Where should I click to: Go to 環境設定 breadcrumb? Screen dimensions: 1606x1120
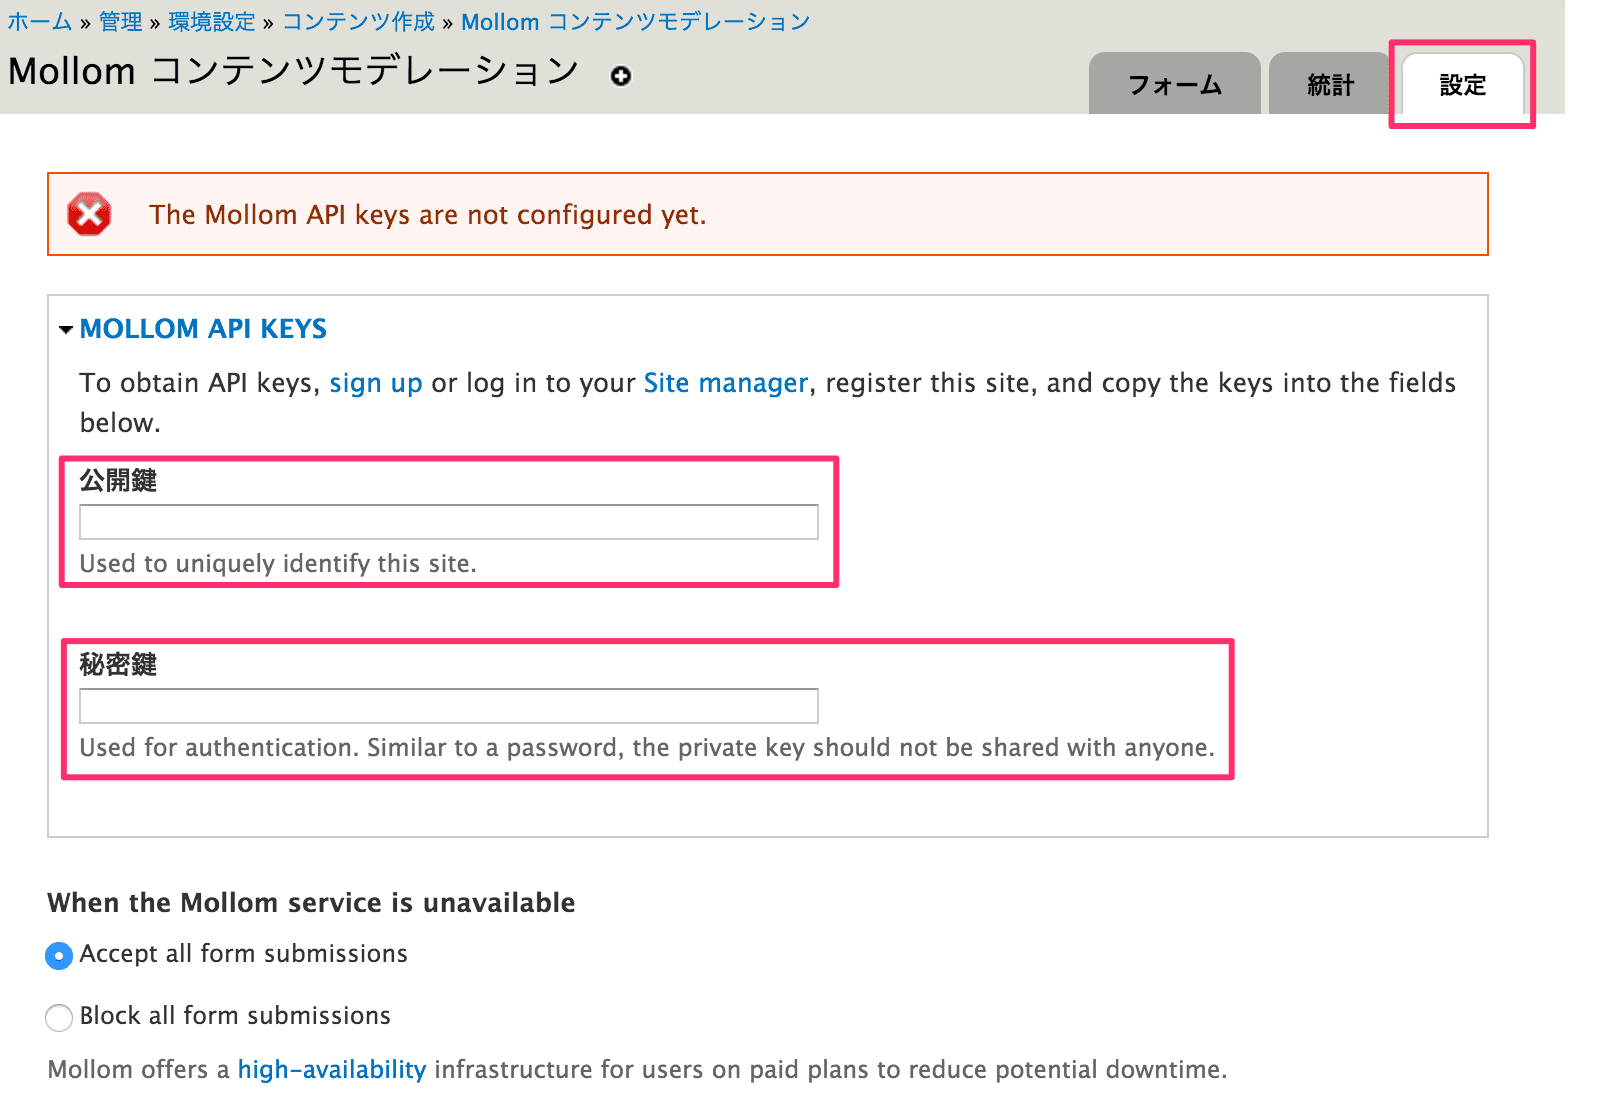click(212, 21)
